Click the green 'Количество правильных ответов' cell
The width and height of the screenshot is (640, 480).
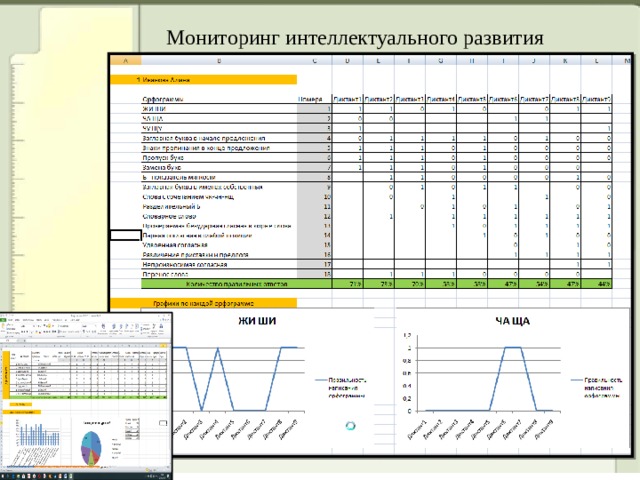coord(236,284)
